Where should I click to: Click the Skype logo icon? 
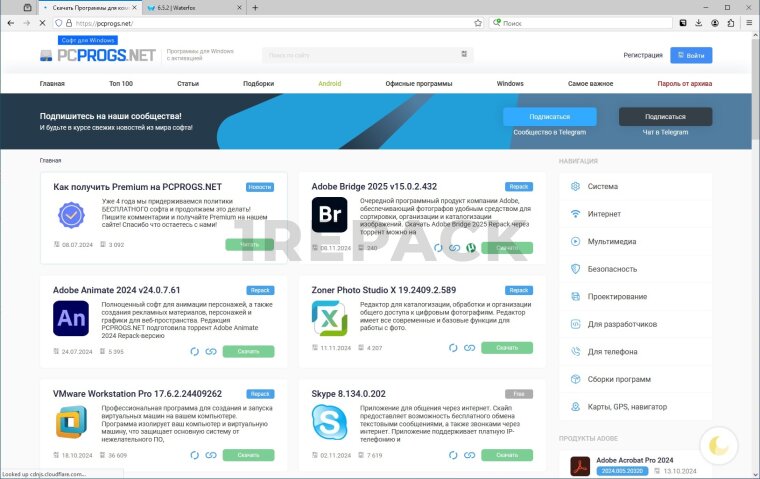pos(329,422)
